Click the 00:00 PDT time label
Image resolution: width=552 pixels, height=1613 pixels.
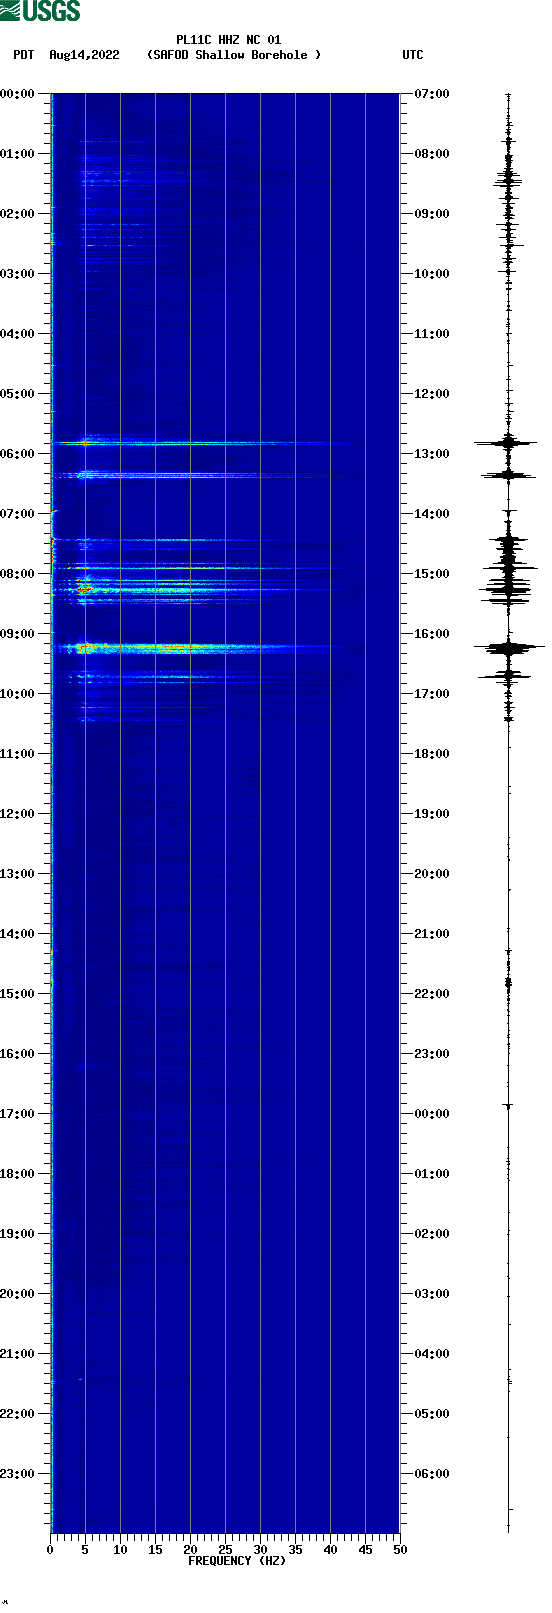[x=17, y=94]
